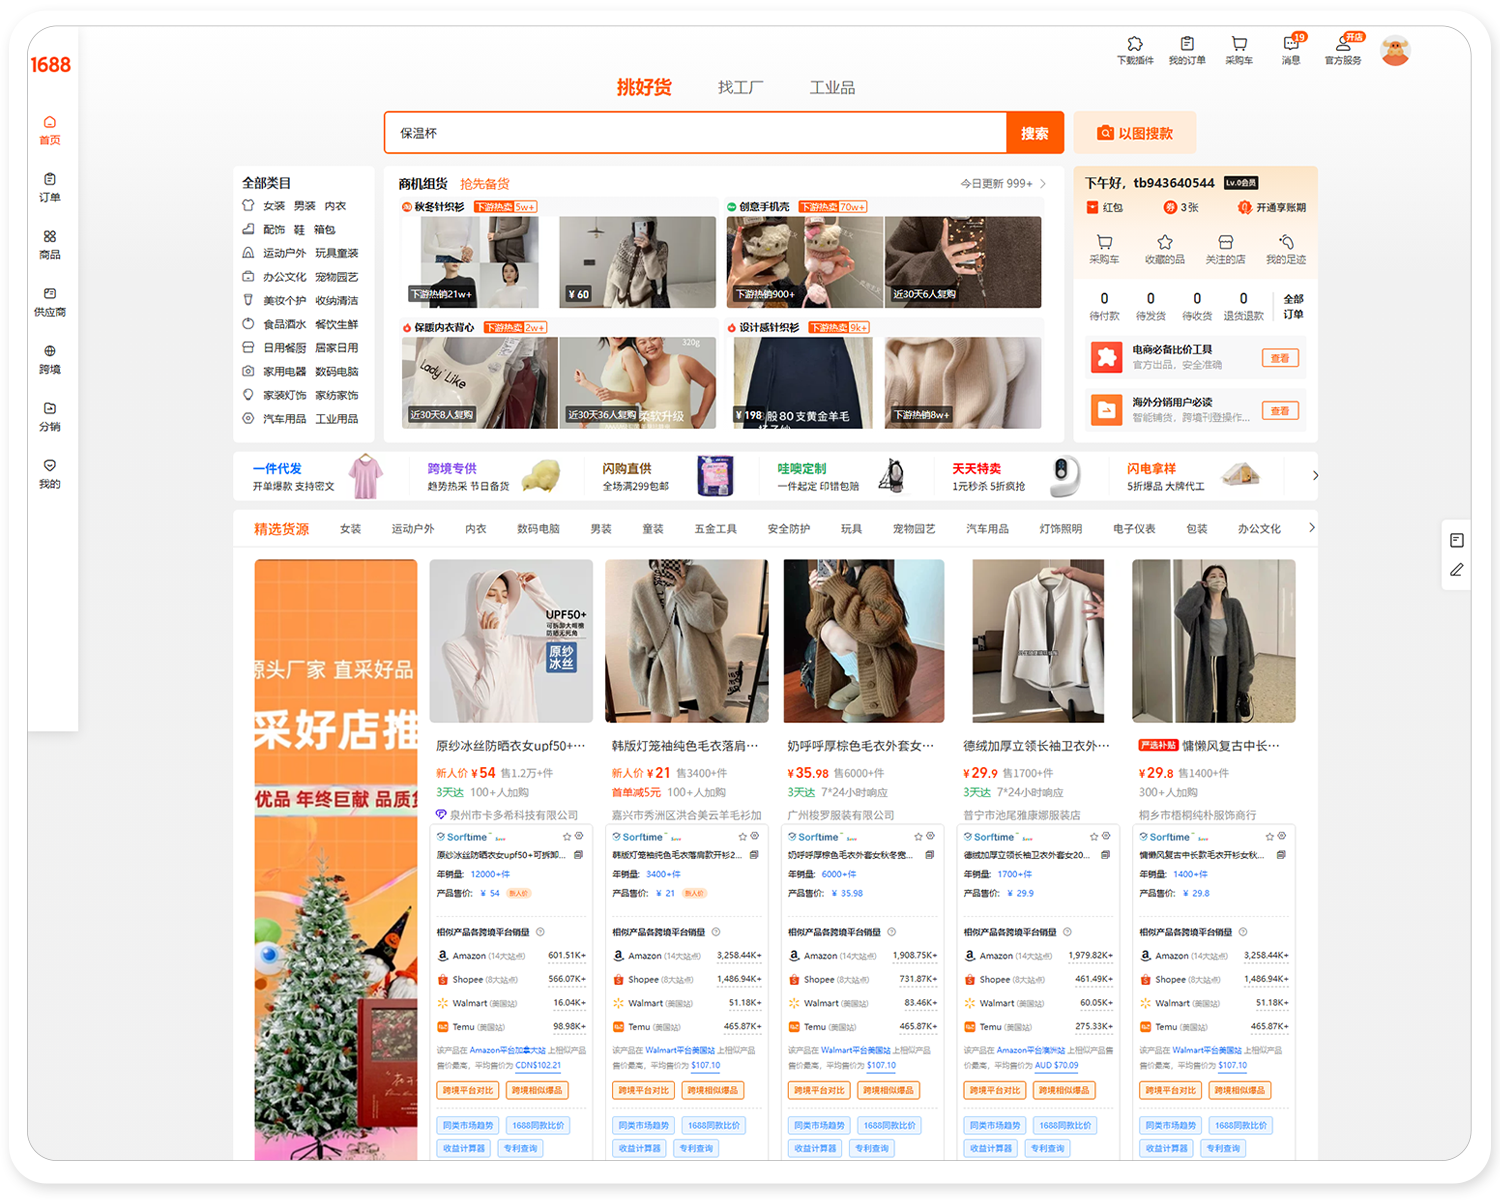
Task: Expand more categories arrow after 办公文化
Action: [x=1312, y=528]
